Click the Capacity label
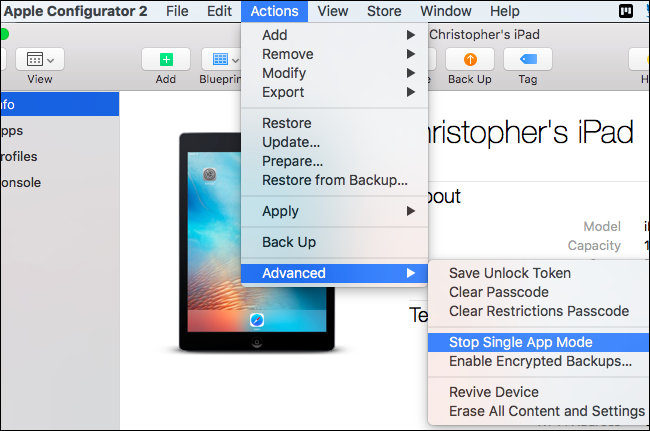The height and width of the screenshot is (431, 650). click(x=594, y=246)
